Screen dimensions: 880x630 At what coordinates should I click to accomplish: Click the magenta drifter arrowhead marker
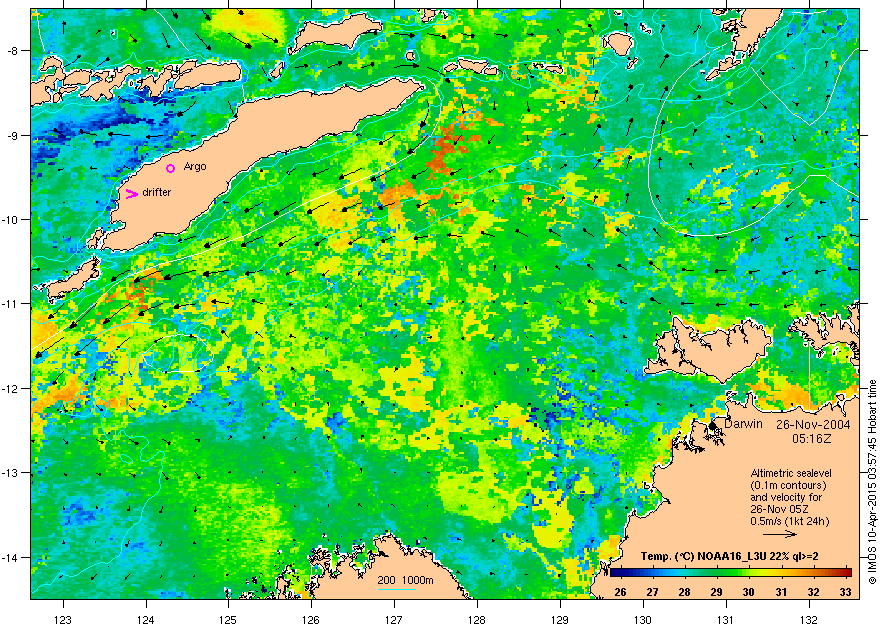click(x=132, y=194)
